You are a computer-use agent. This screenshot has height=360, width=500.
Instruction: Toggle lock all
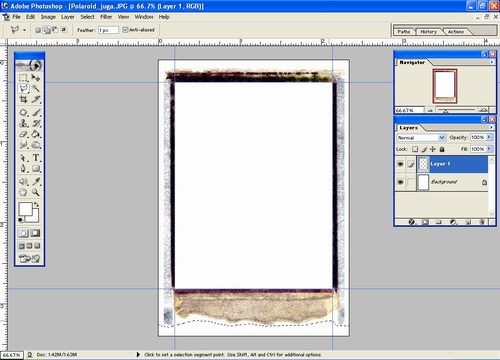click(442, 149)
